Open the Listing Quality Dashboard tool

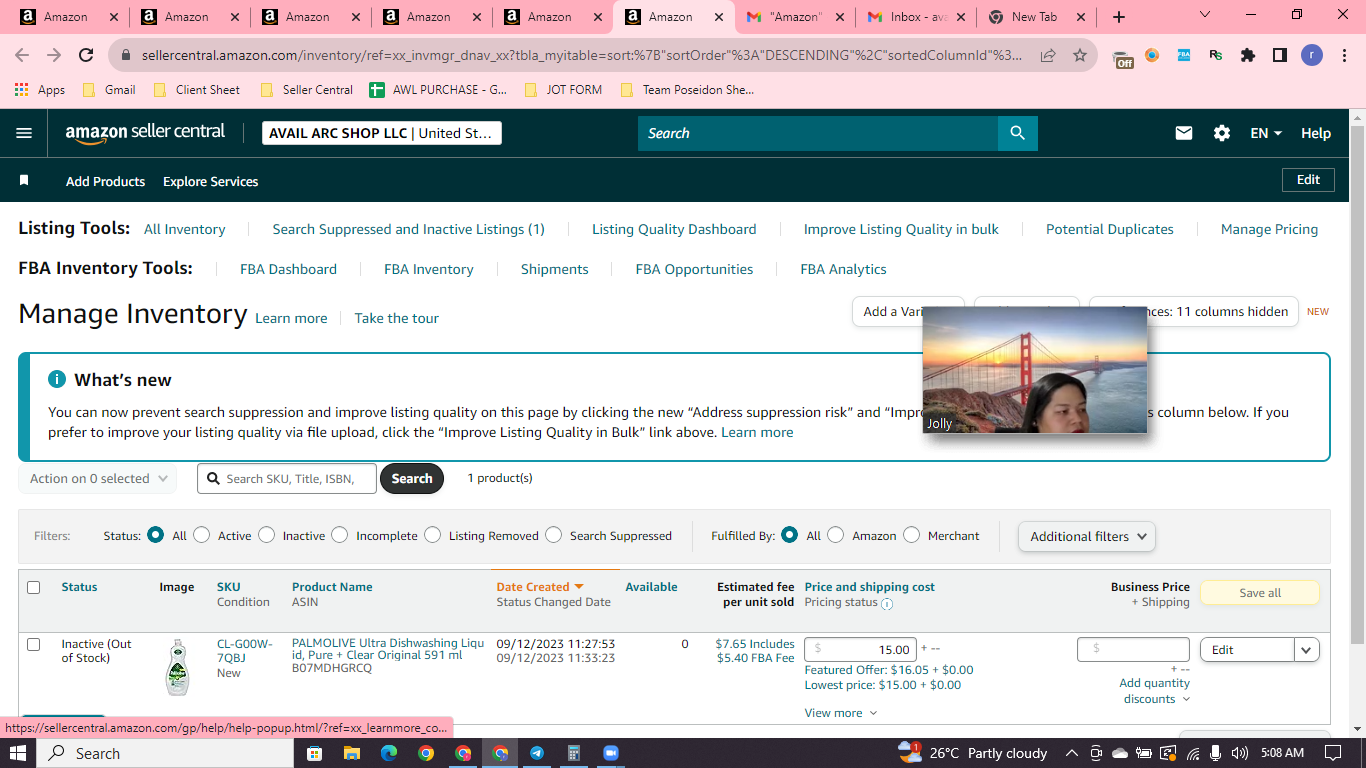coord(674,229)
